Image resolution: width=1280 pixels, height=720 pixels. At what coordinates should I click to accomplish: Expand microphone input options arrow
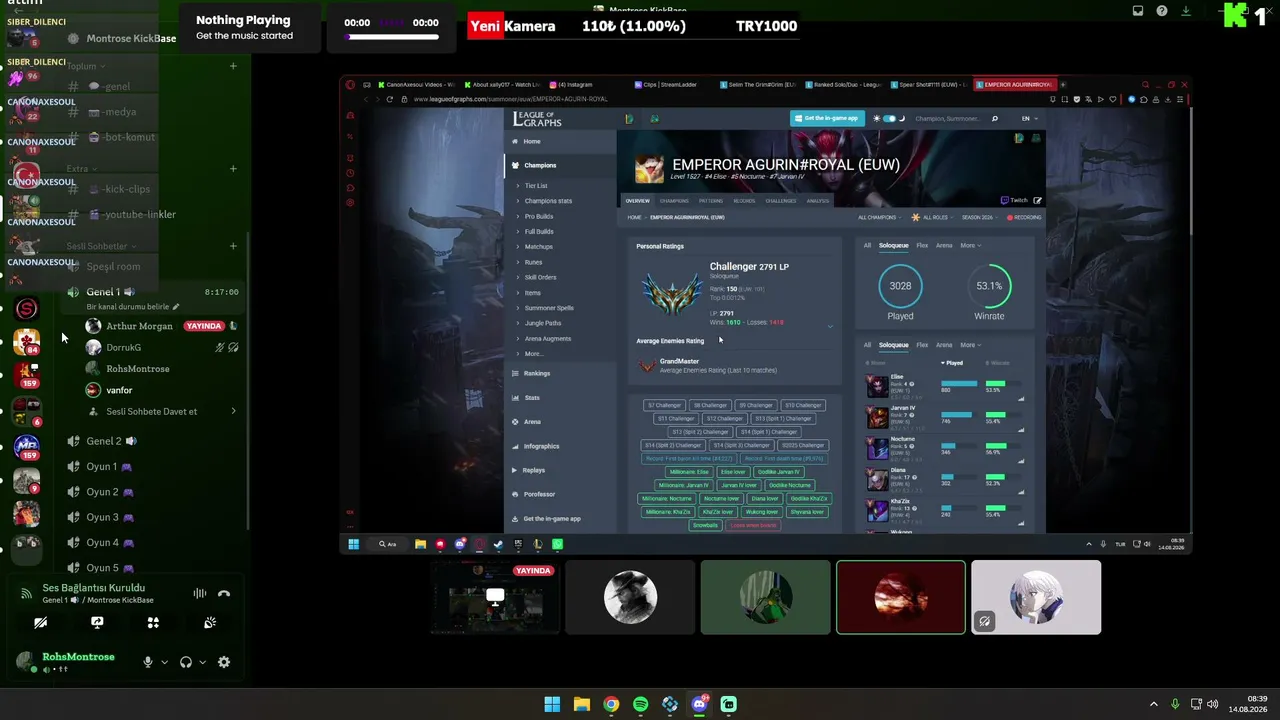coord(164,662)
